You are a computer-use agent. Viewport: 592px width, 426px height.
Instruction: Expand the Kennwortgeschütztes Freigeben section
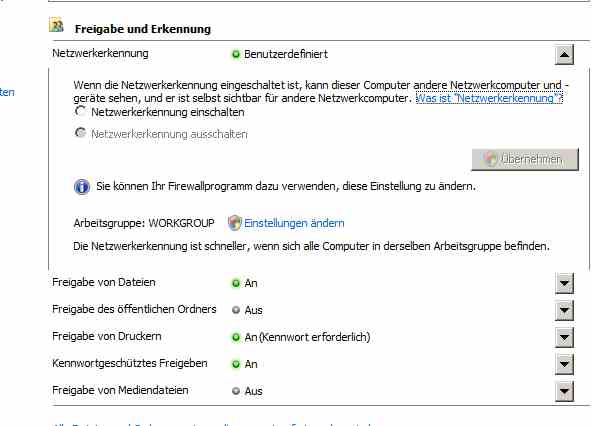point(564,364)
